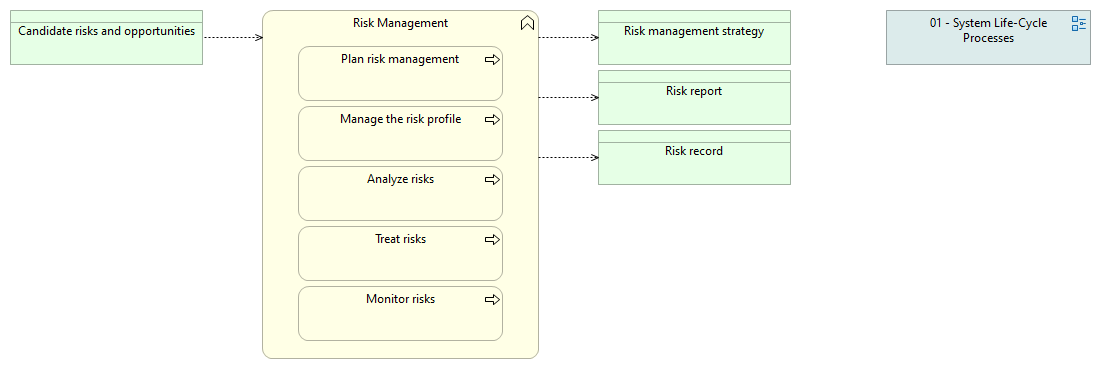Select the Risk report box

click(694, 98)
